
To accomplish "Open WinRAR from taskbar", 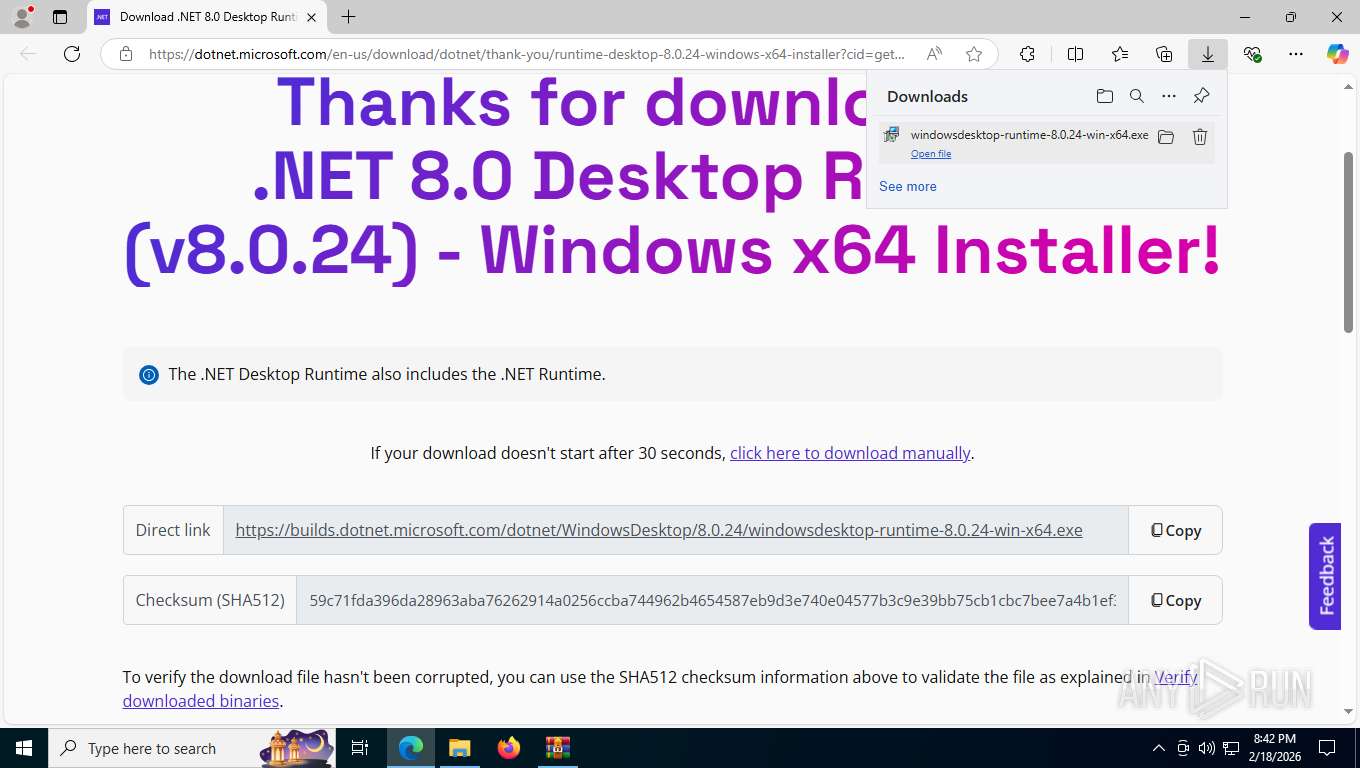I will 558,748.
